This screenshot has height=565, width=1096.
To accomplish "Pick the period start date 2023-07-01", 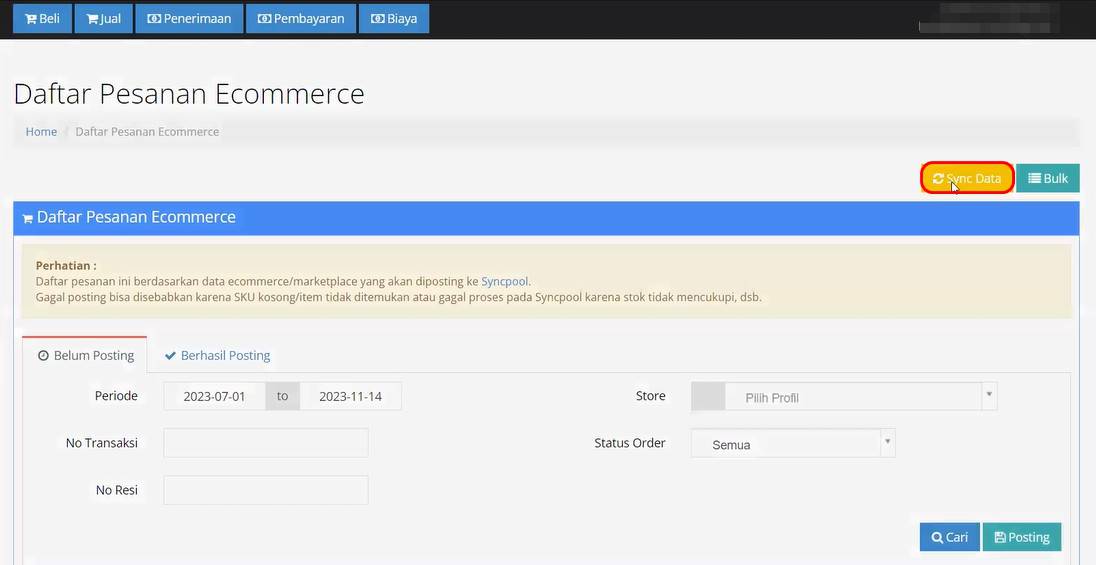I will (214, 396).
